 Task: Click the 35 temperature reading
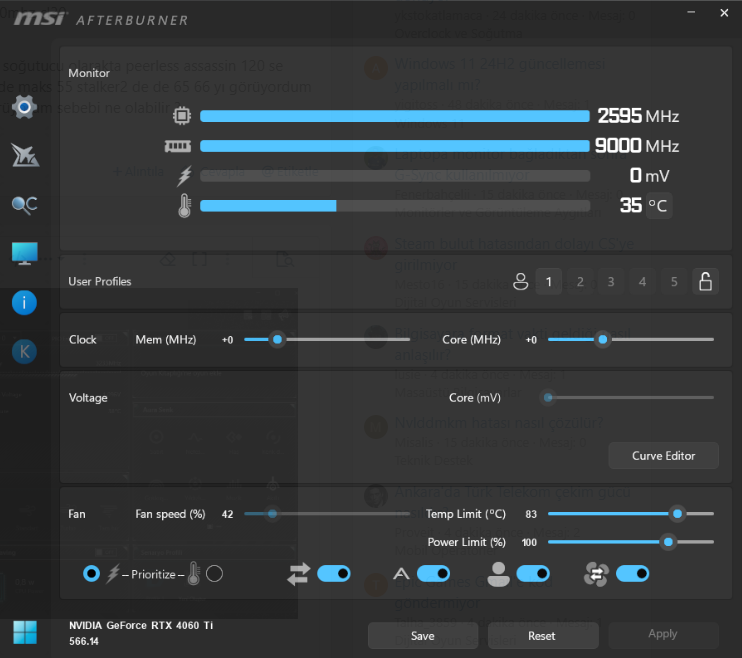click(x=631, y=205)
